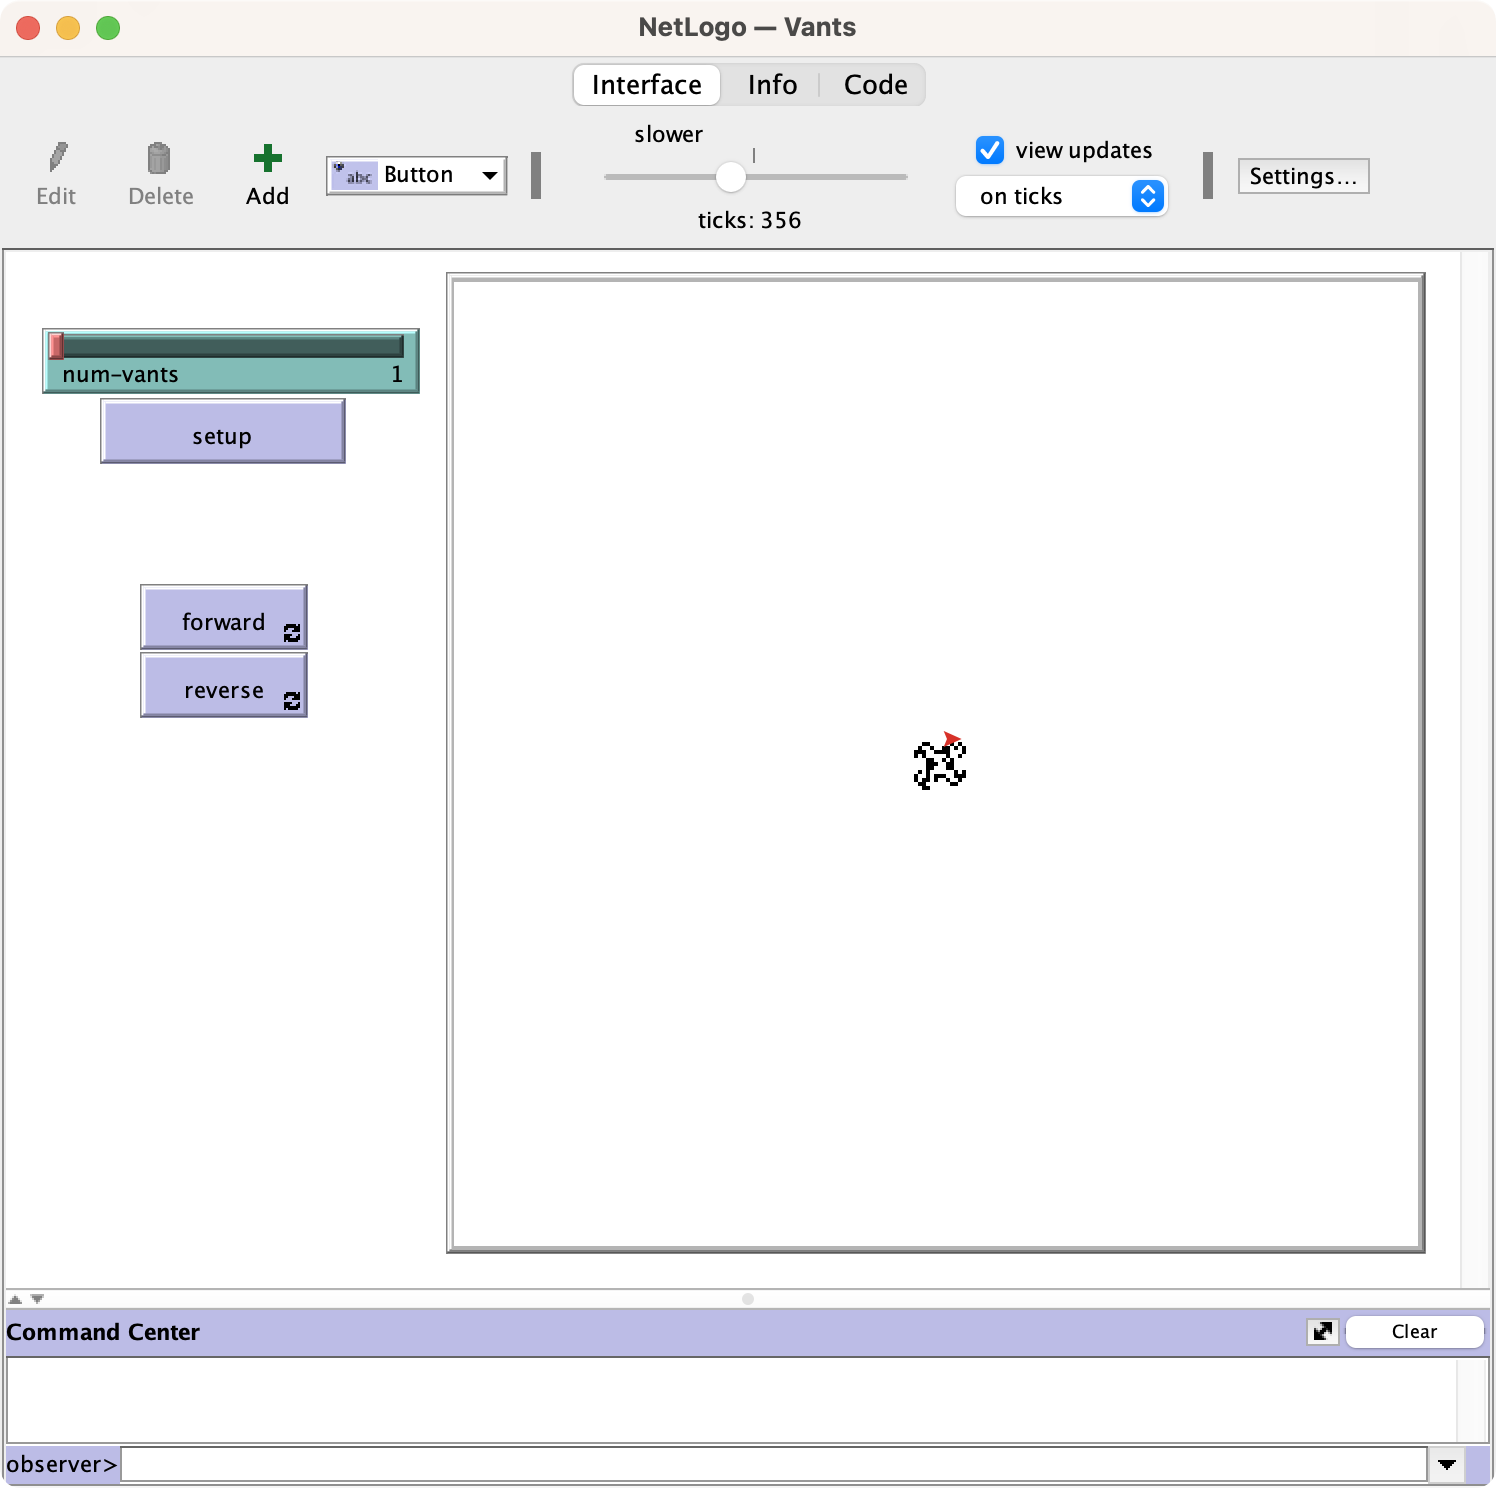Viewport: 1496px width, 1488px height.
Task: Click the green Add plus icon
Action: coord(266,157)
